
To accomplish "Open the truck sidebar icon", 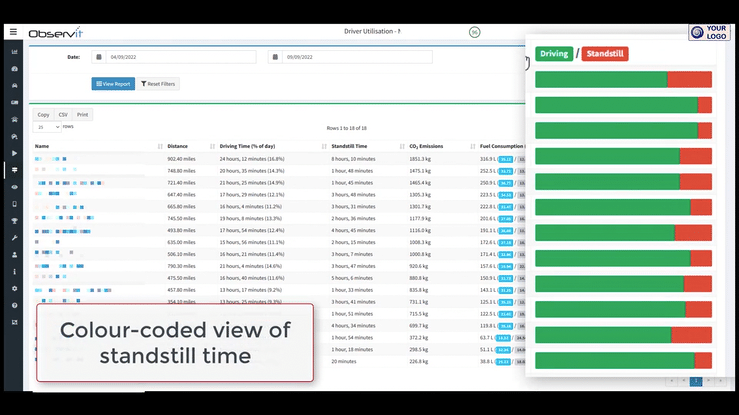I will click(x=15, y=102).
